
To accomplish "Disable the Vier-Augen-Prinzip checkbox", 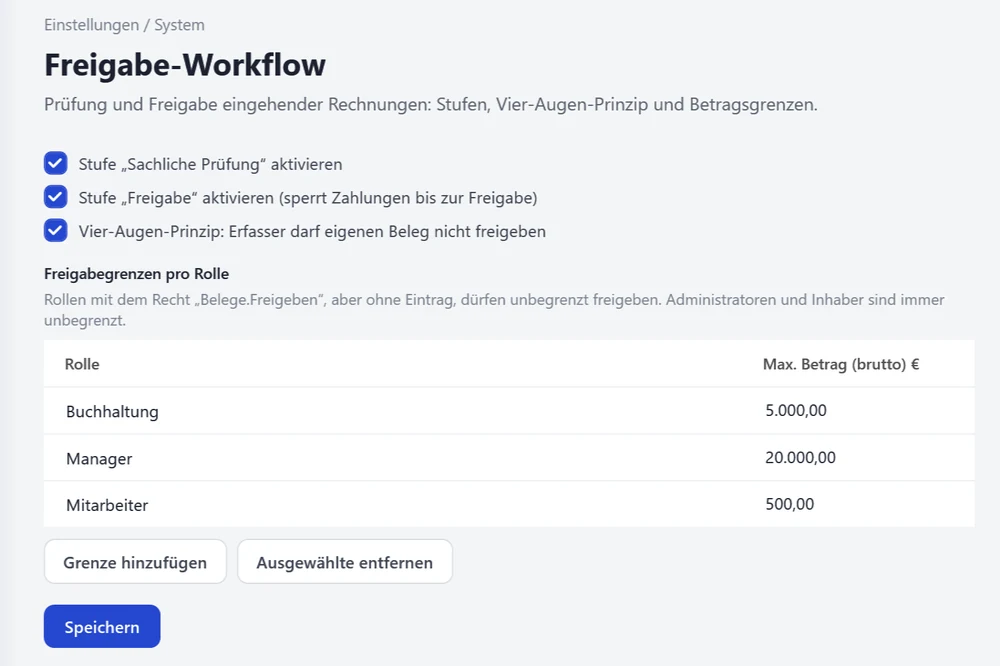I will click(x=55, y=230).
